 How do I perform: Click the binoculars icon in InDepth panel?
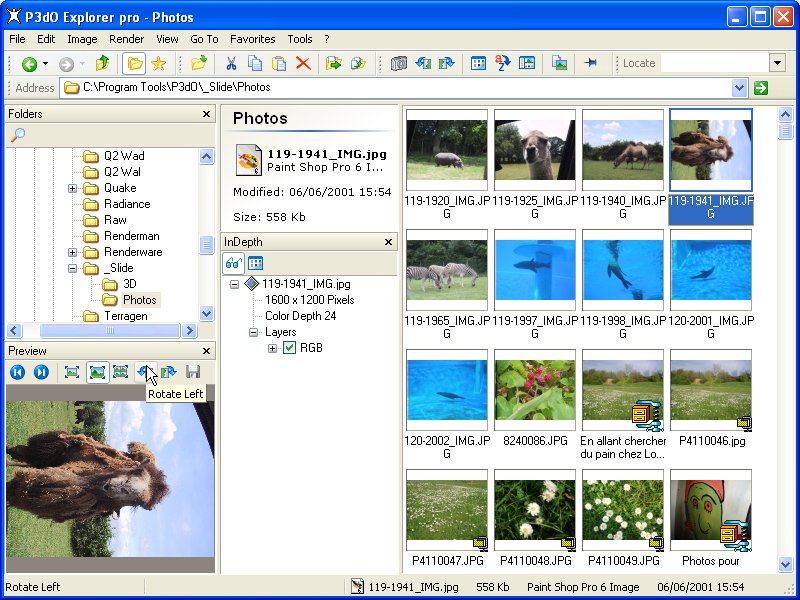[x=233, y=263]
